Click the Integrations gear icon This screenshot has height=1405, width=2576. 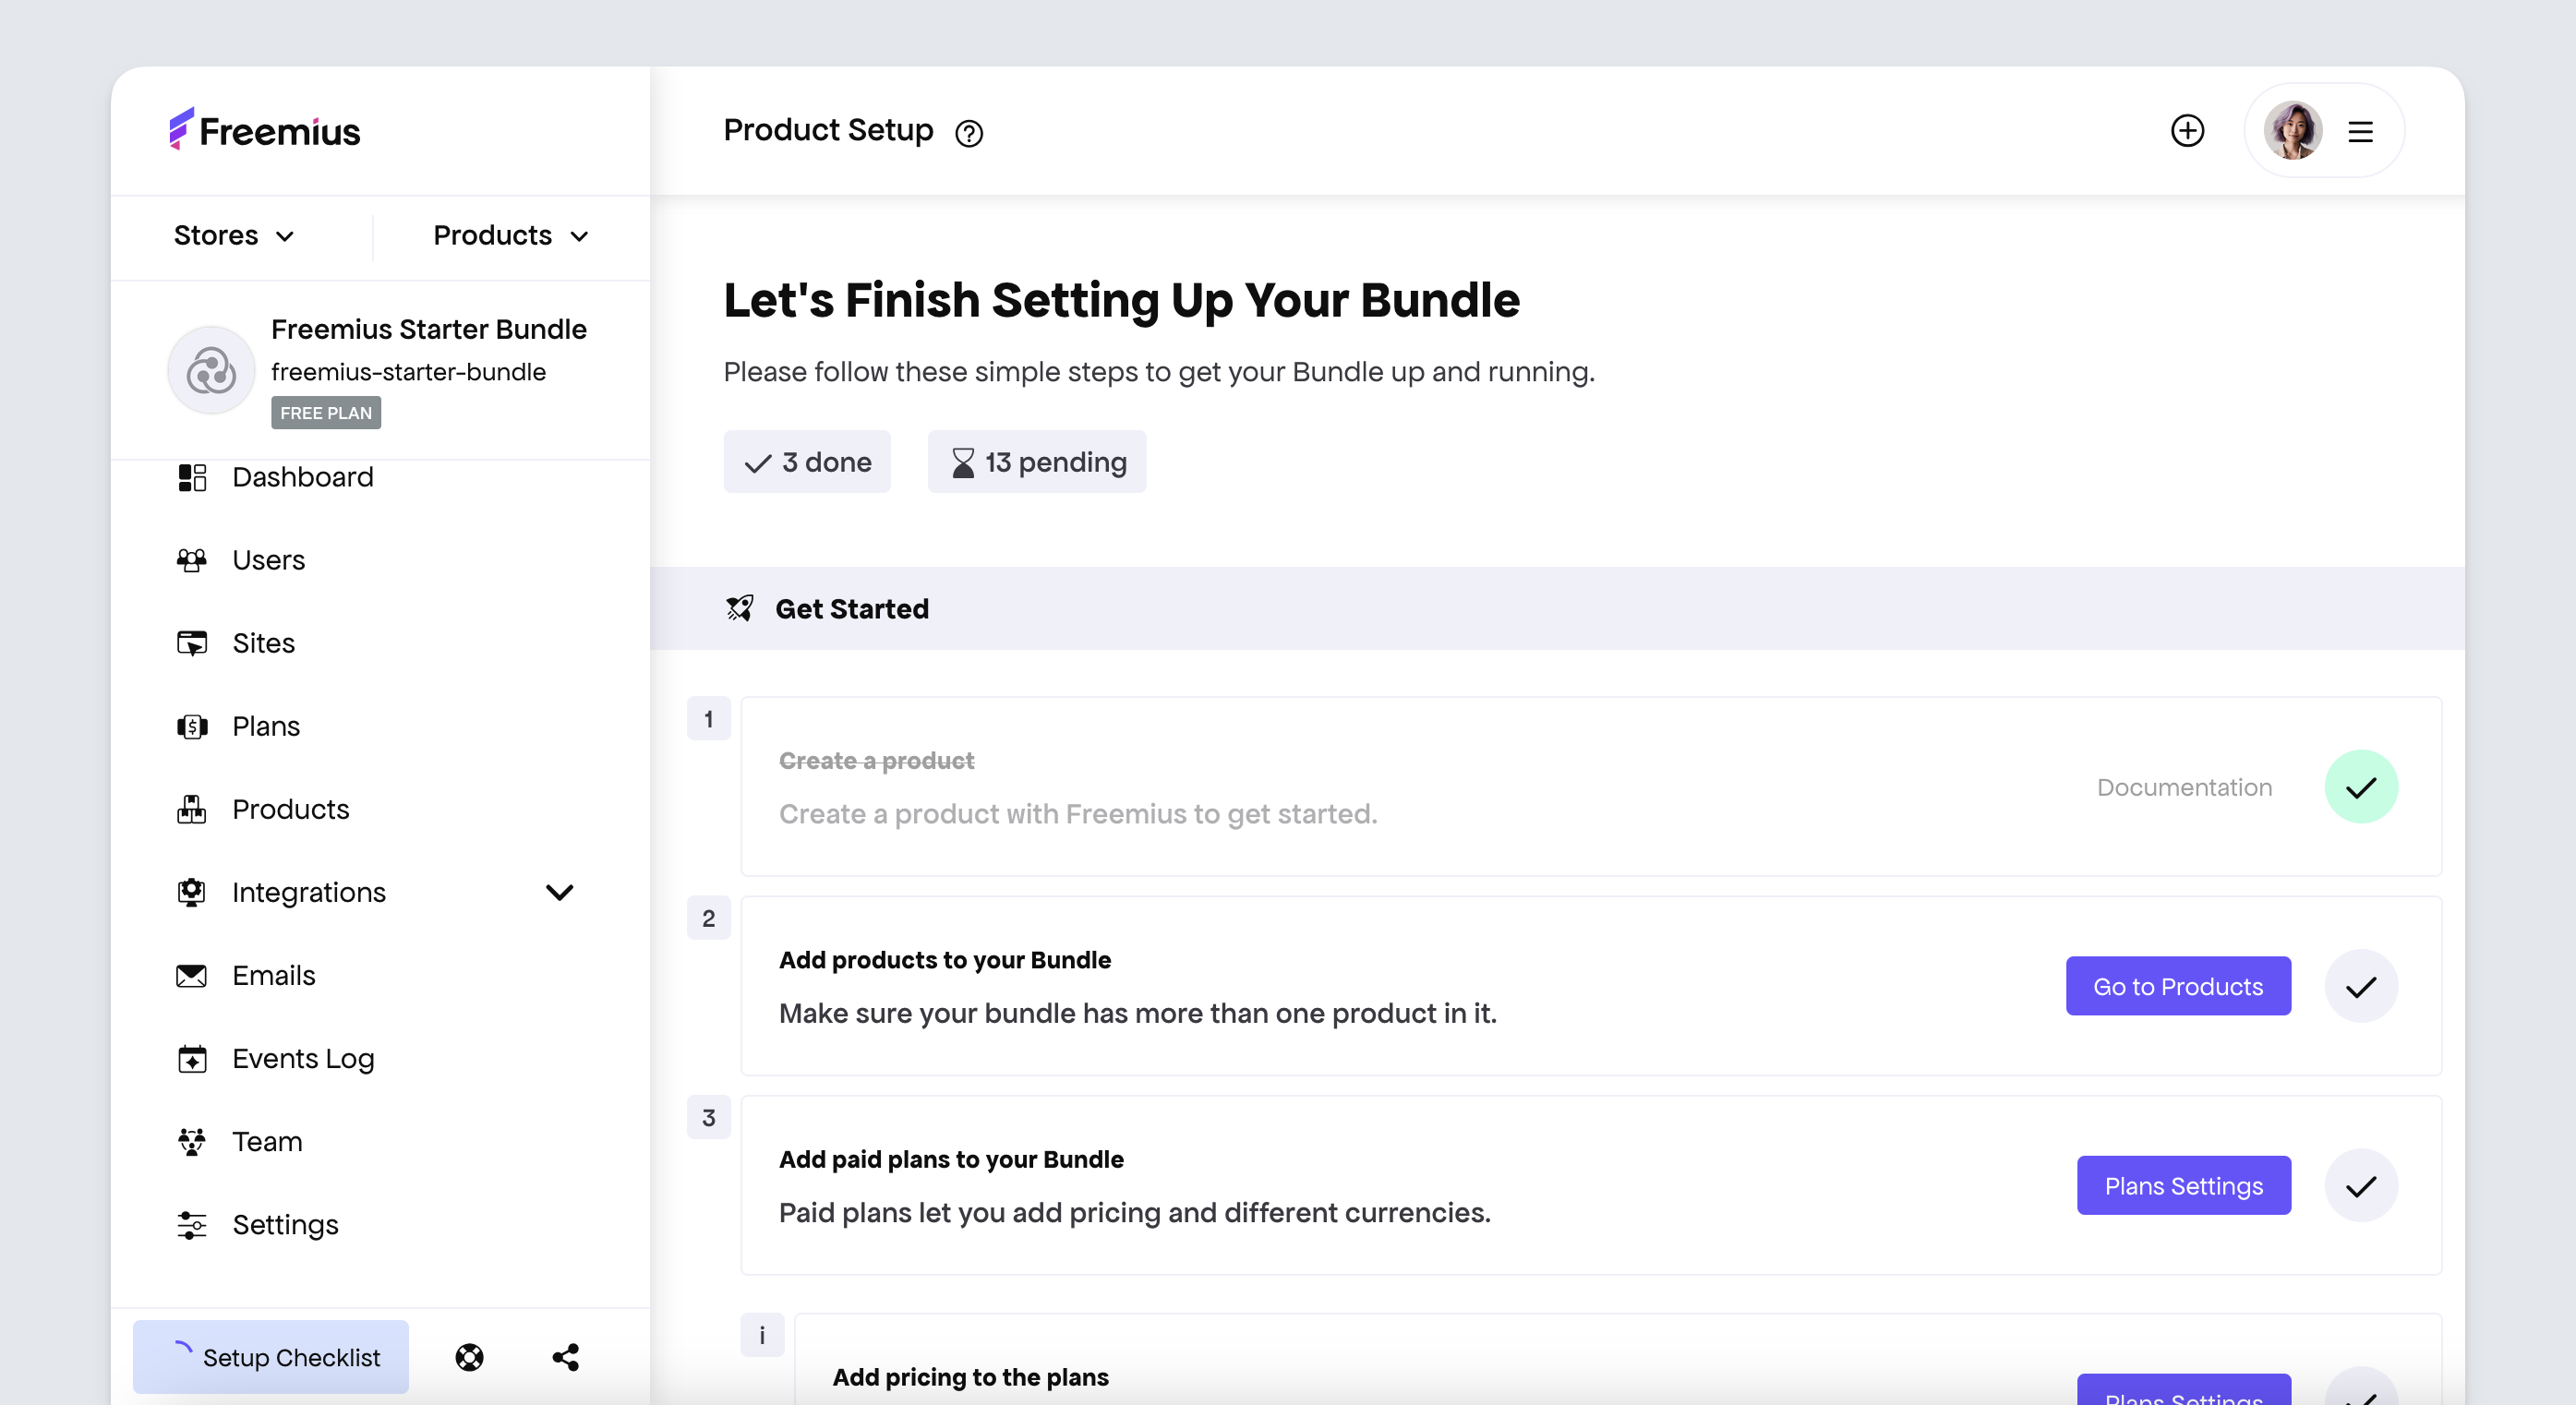[x=192, y=892]
